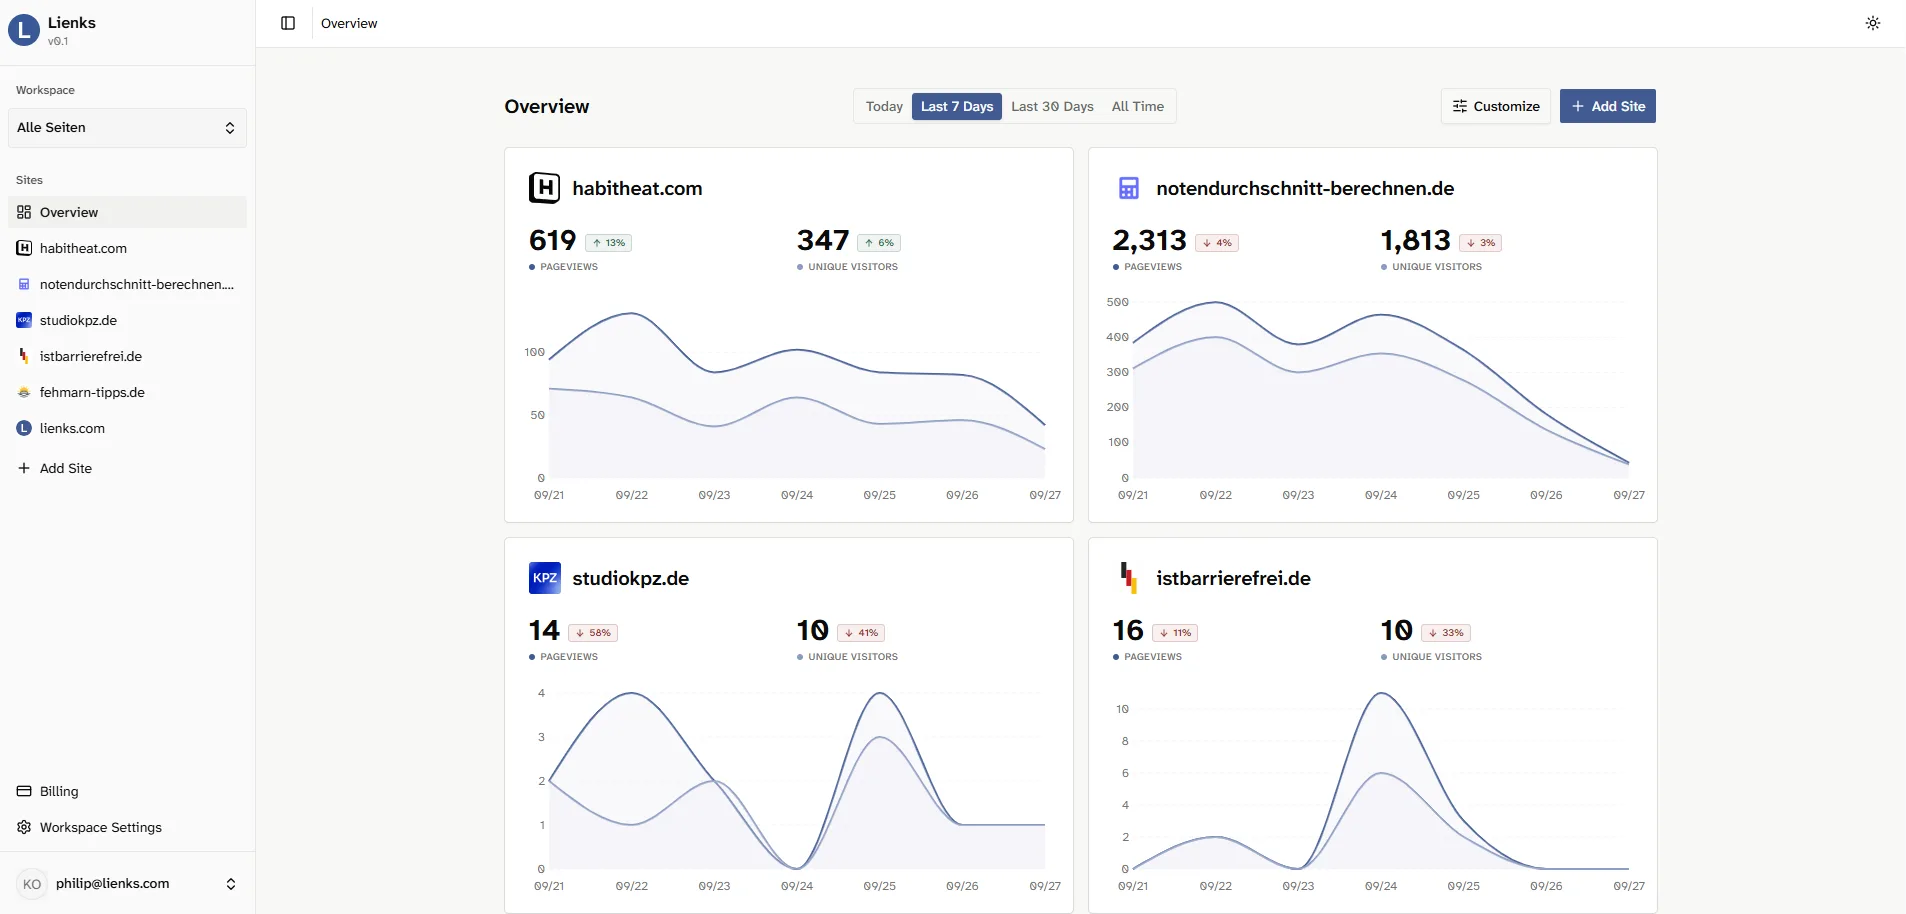This screenshot has width=1906, height=914.
Task: Open the studiokpz.de card title
Action: [630, 578]
